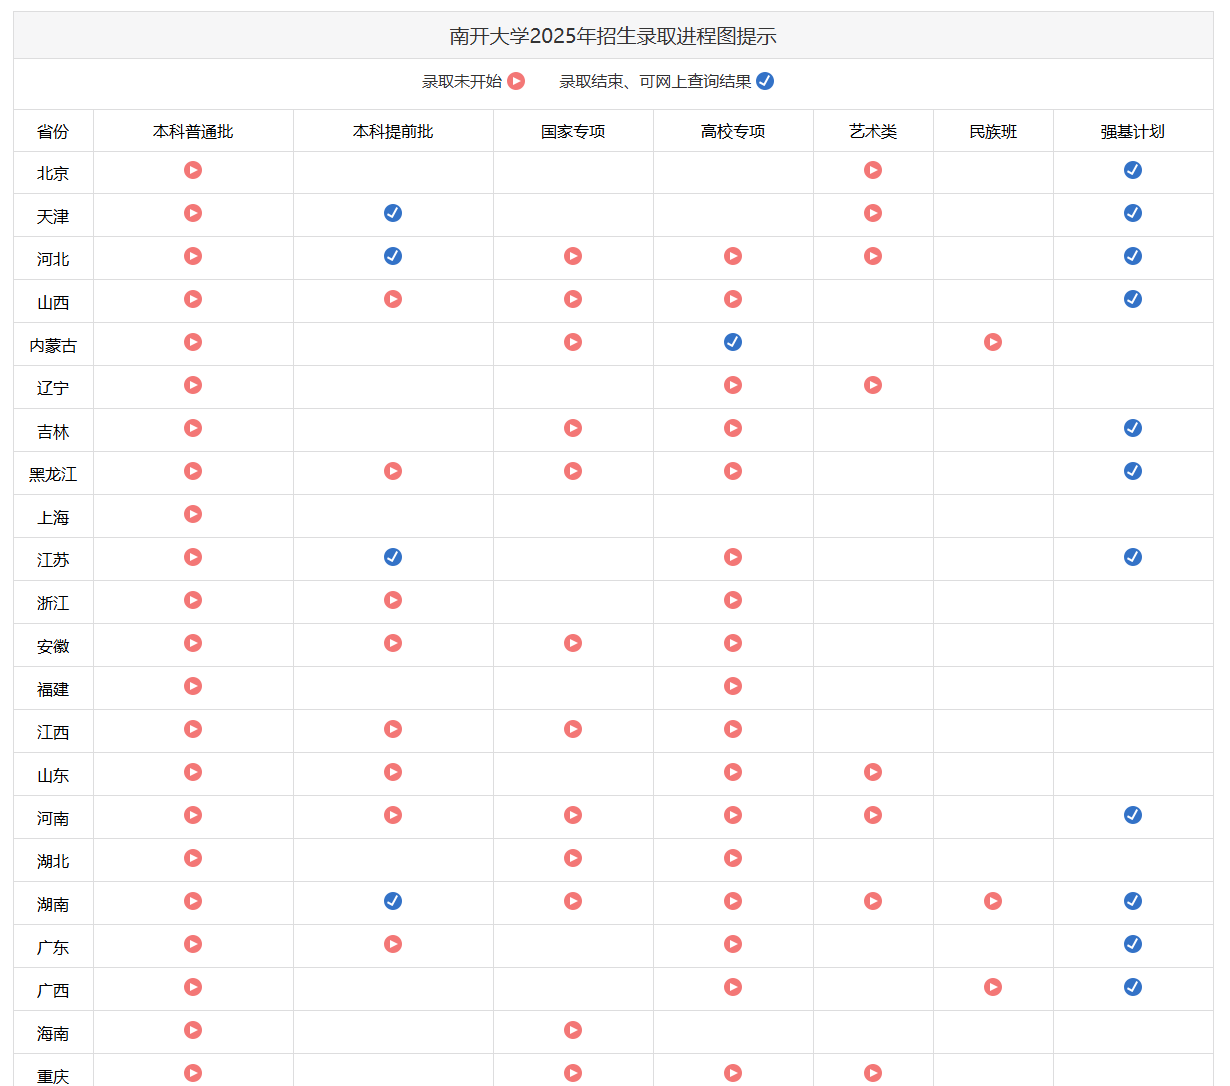This screenshot has width=1230, height=1086.
Task: Click the 录取结束、可网上查询结果 legend label
Action: click(x=655, y=81)
